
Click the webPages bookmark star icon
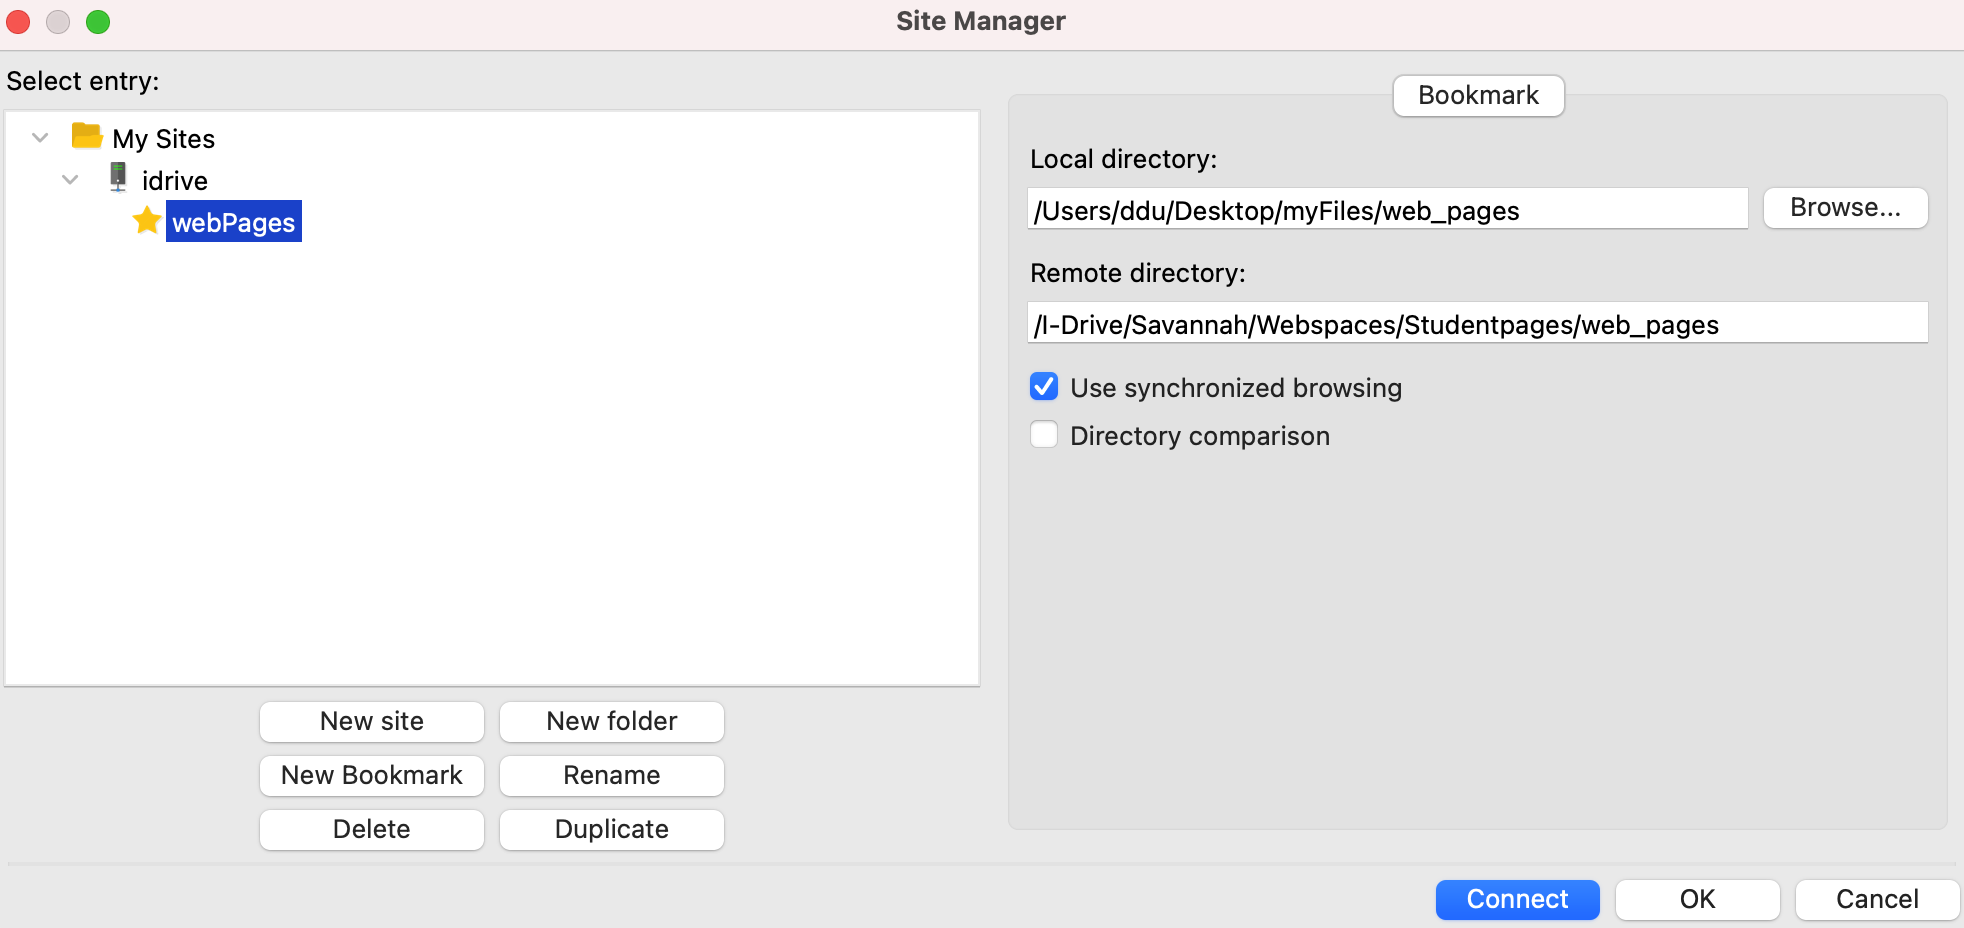pos(147,220)
